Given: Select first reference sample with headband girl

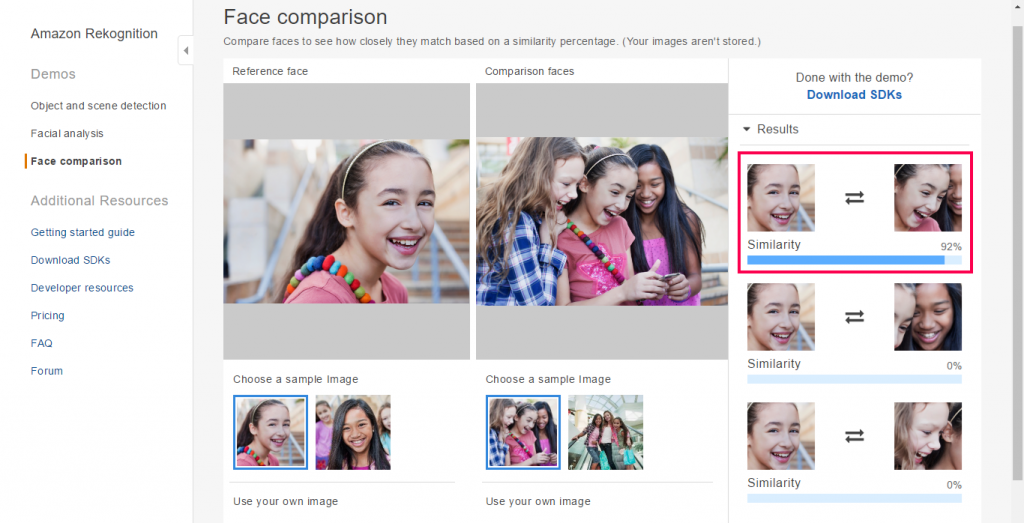Looking at the screenshot, I should pyautogui.click(x=270, y=432).
